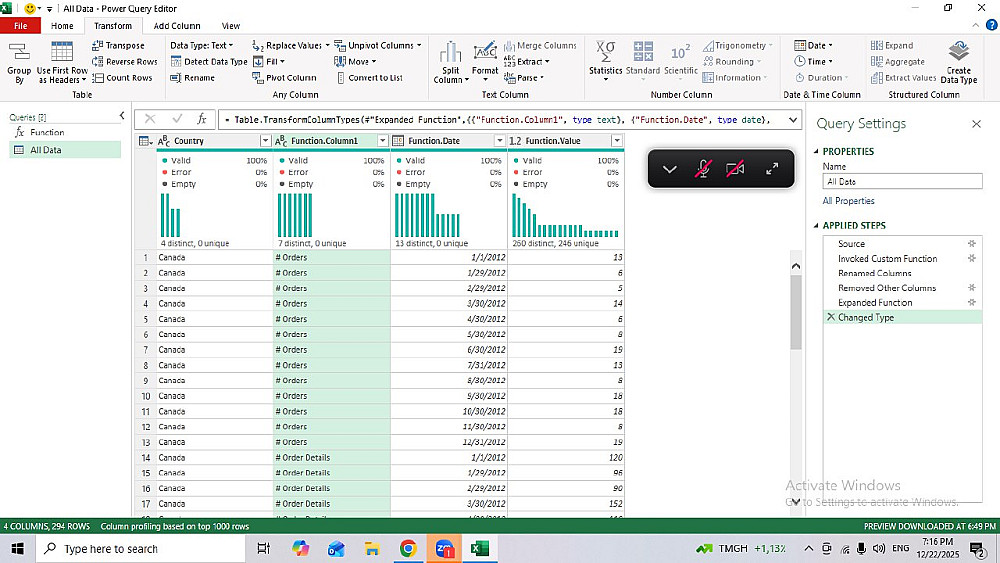1000x563 pixels.
Task: Switch to the Add Column tab
Action: [176, 26]
